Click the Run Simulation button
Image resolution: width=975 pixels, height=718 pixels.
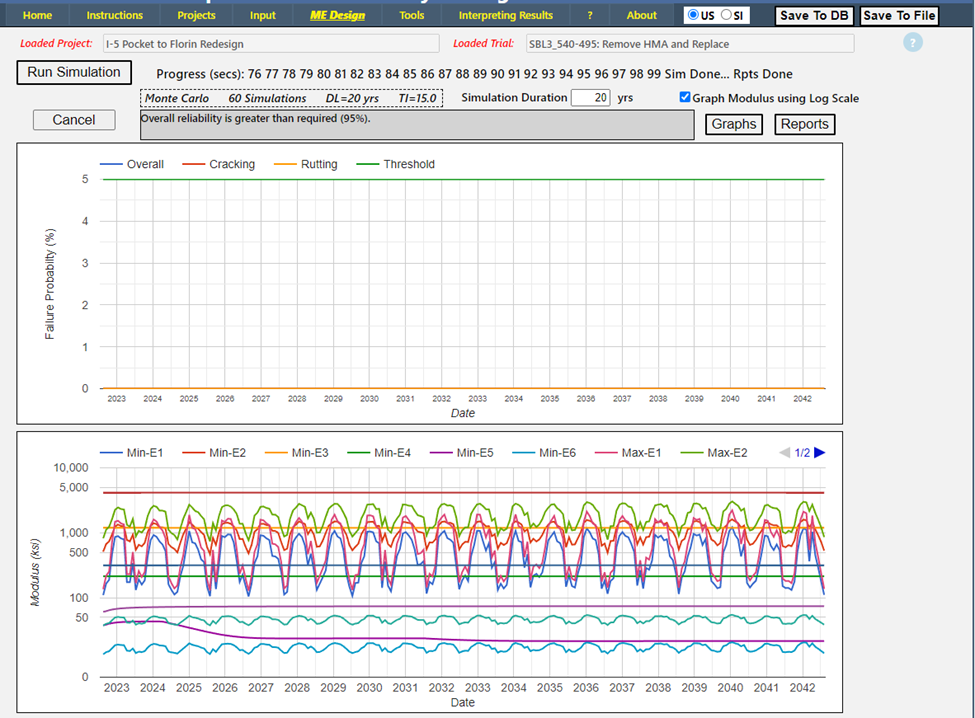click(74, 72)
